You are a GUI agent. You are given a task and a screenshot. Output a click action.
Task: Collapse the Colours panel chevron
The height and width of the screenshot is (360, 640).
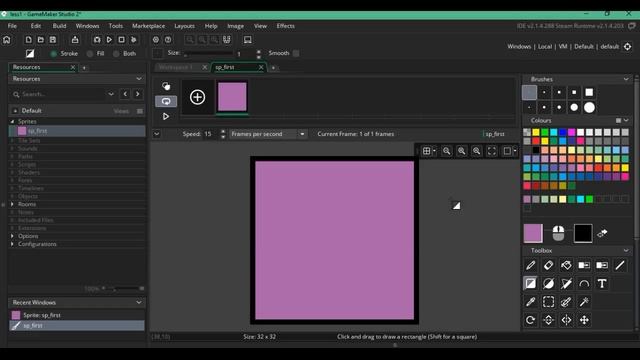point(627,120)
